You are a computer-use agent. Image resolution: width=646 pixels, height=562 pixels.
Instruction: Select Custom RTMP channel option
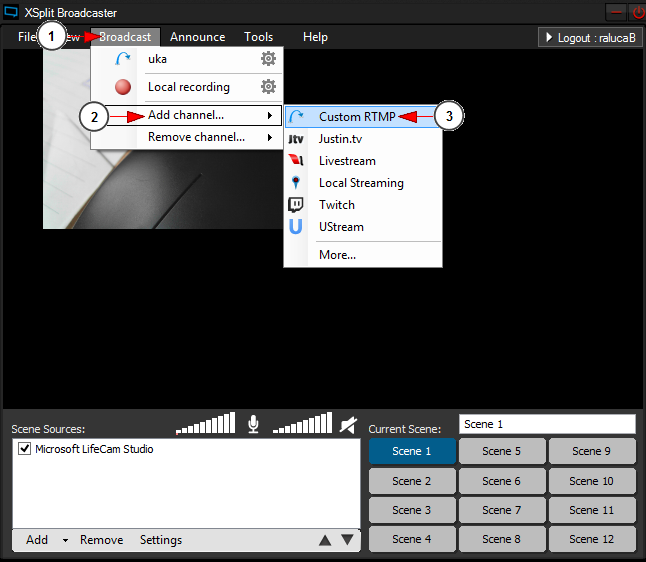363,117
